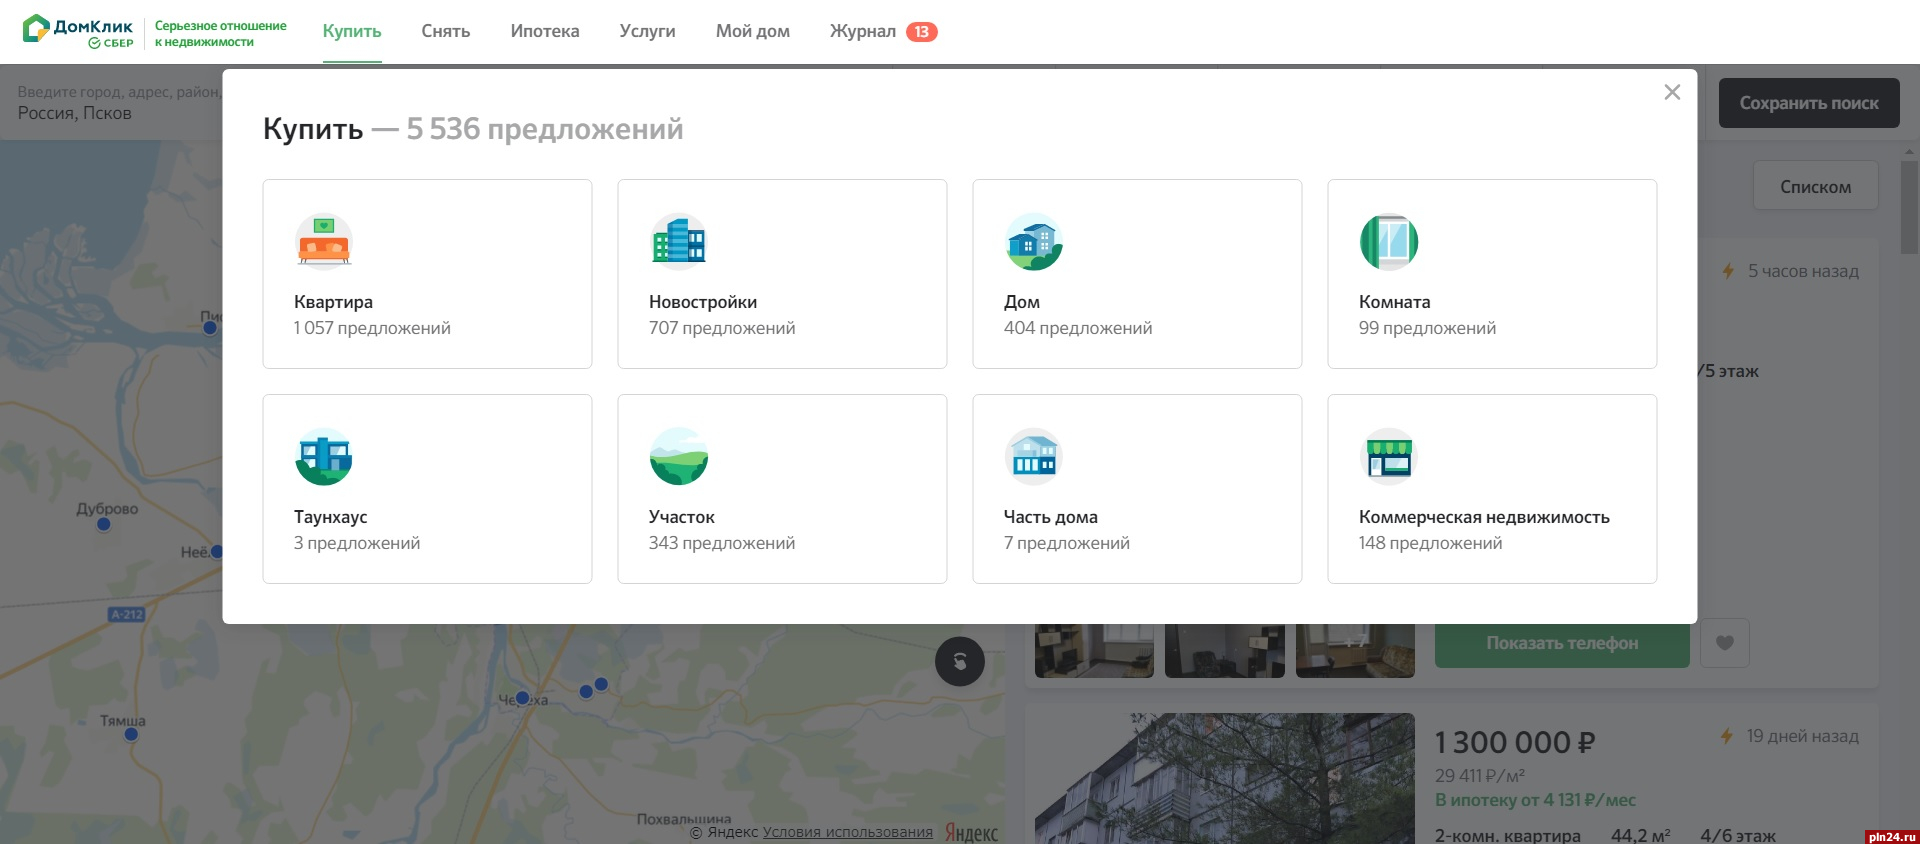Click the Новостройки buildings icon
This screenshot has height=844, width=1920.
pyautogui.click(x=679, y=242)
